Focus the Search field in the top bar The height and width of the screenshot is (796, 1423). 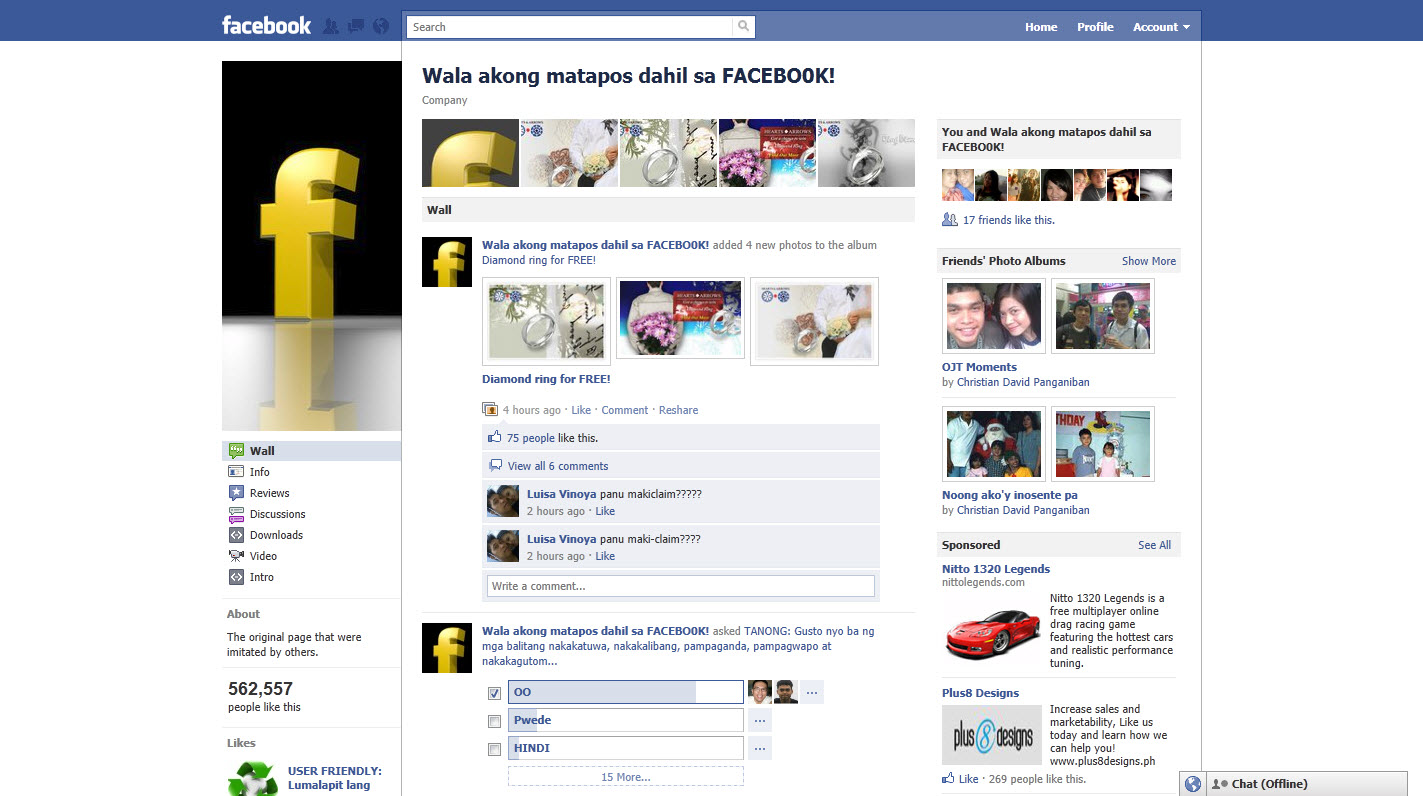570,27
